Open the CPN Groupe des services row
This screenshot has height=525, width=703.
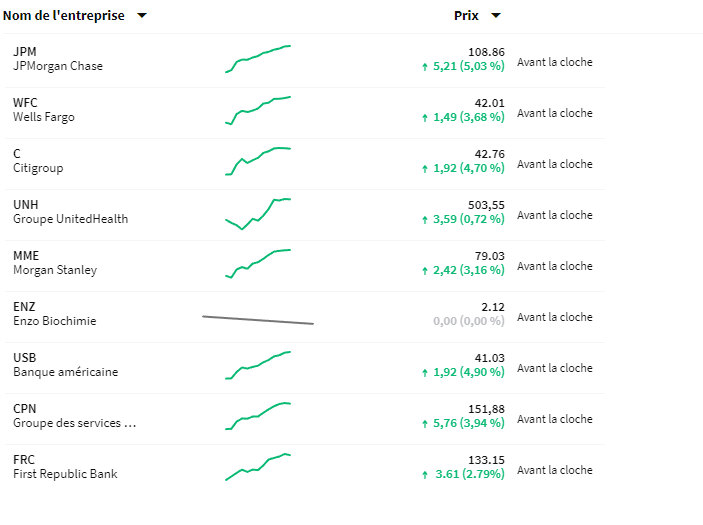304,419
